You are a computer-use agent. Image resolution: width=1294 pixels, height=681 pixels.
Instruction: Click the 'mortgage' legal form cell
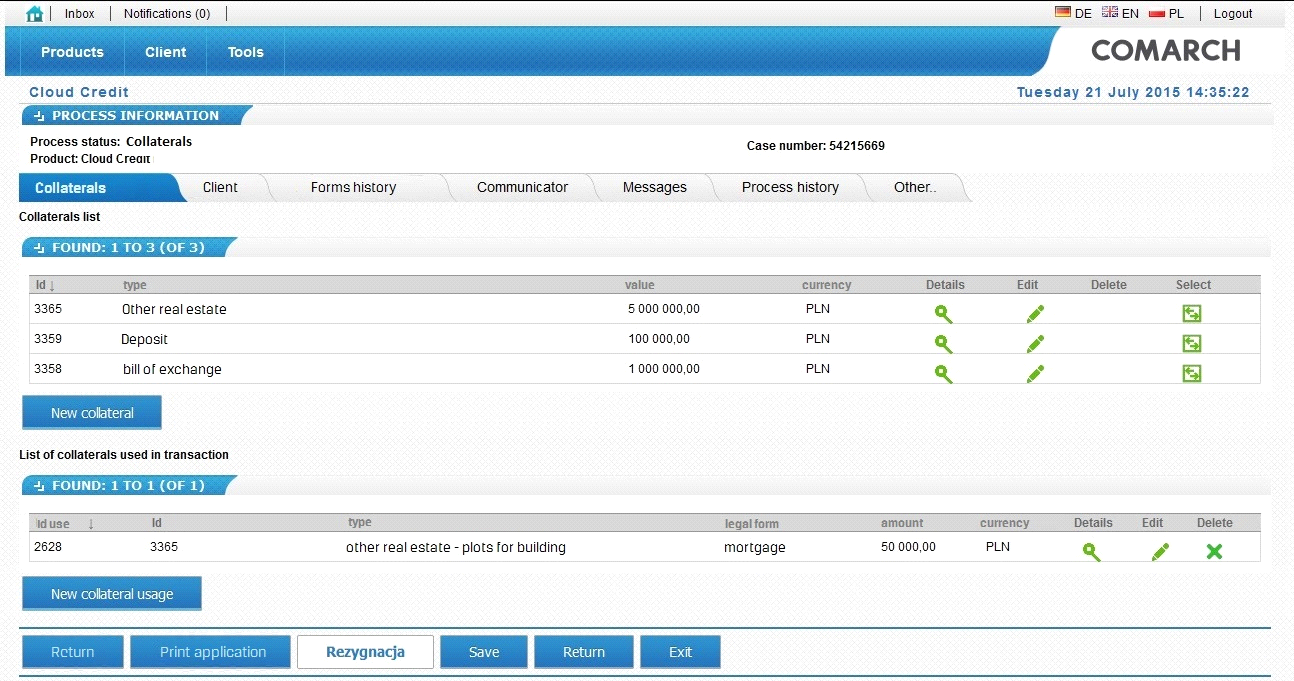point(755,547)
